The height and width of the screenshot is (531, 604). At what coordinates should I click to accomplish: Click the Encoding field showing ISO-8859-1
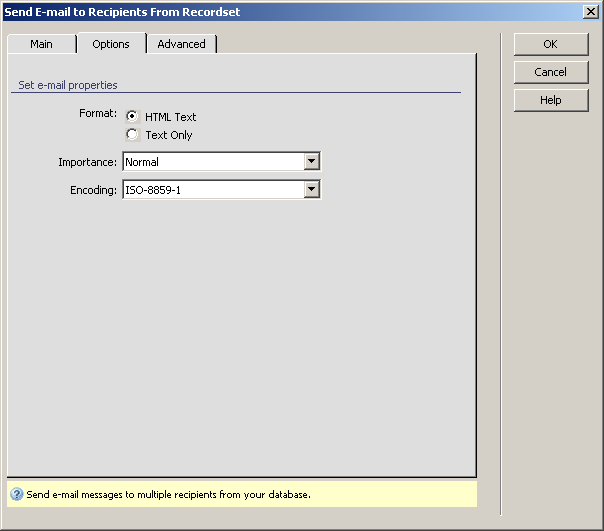[x=212, y=190]
